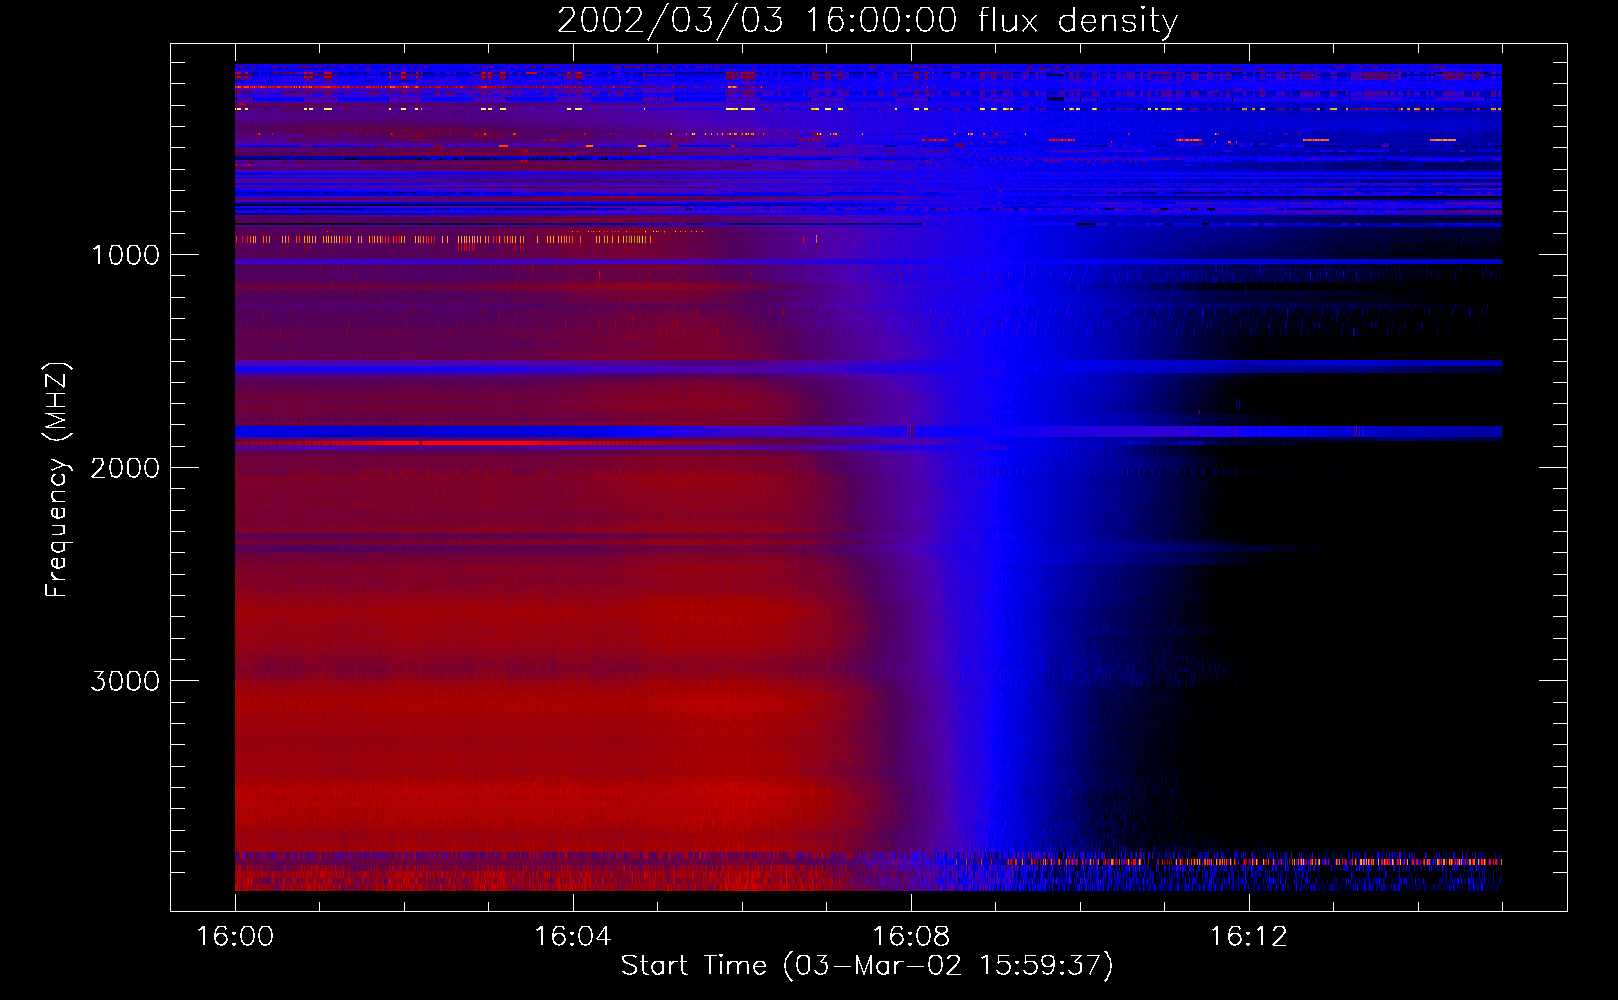Click the bottom-axis tick mark below 16:08
Image resolution: width=1618 pixels, height=1000 pixels.
pos(910,902)
